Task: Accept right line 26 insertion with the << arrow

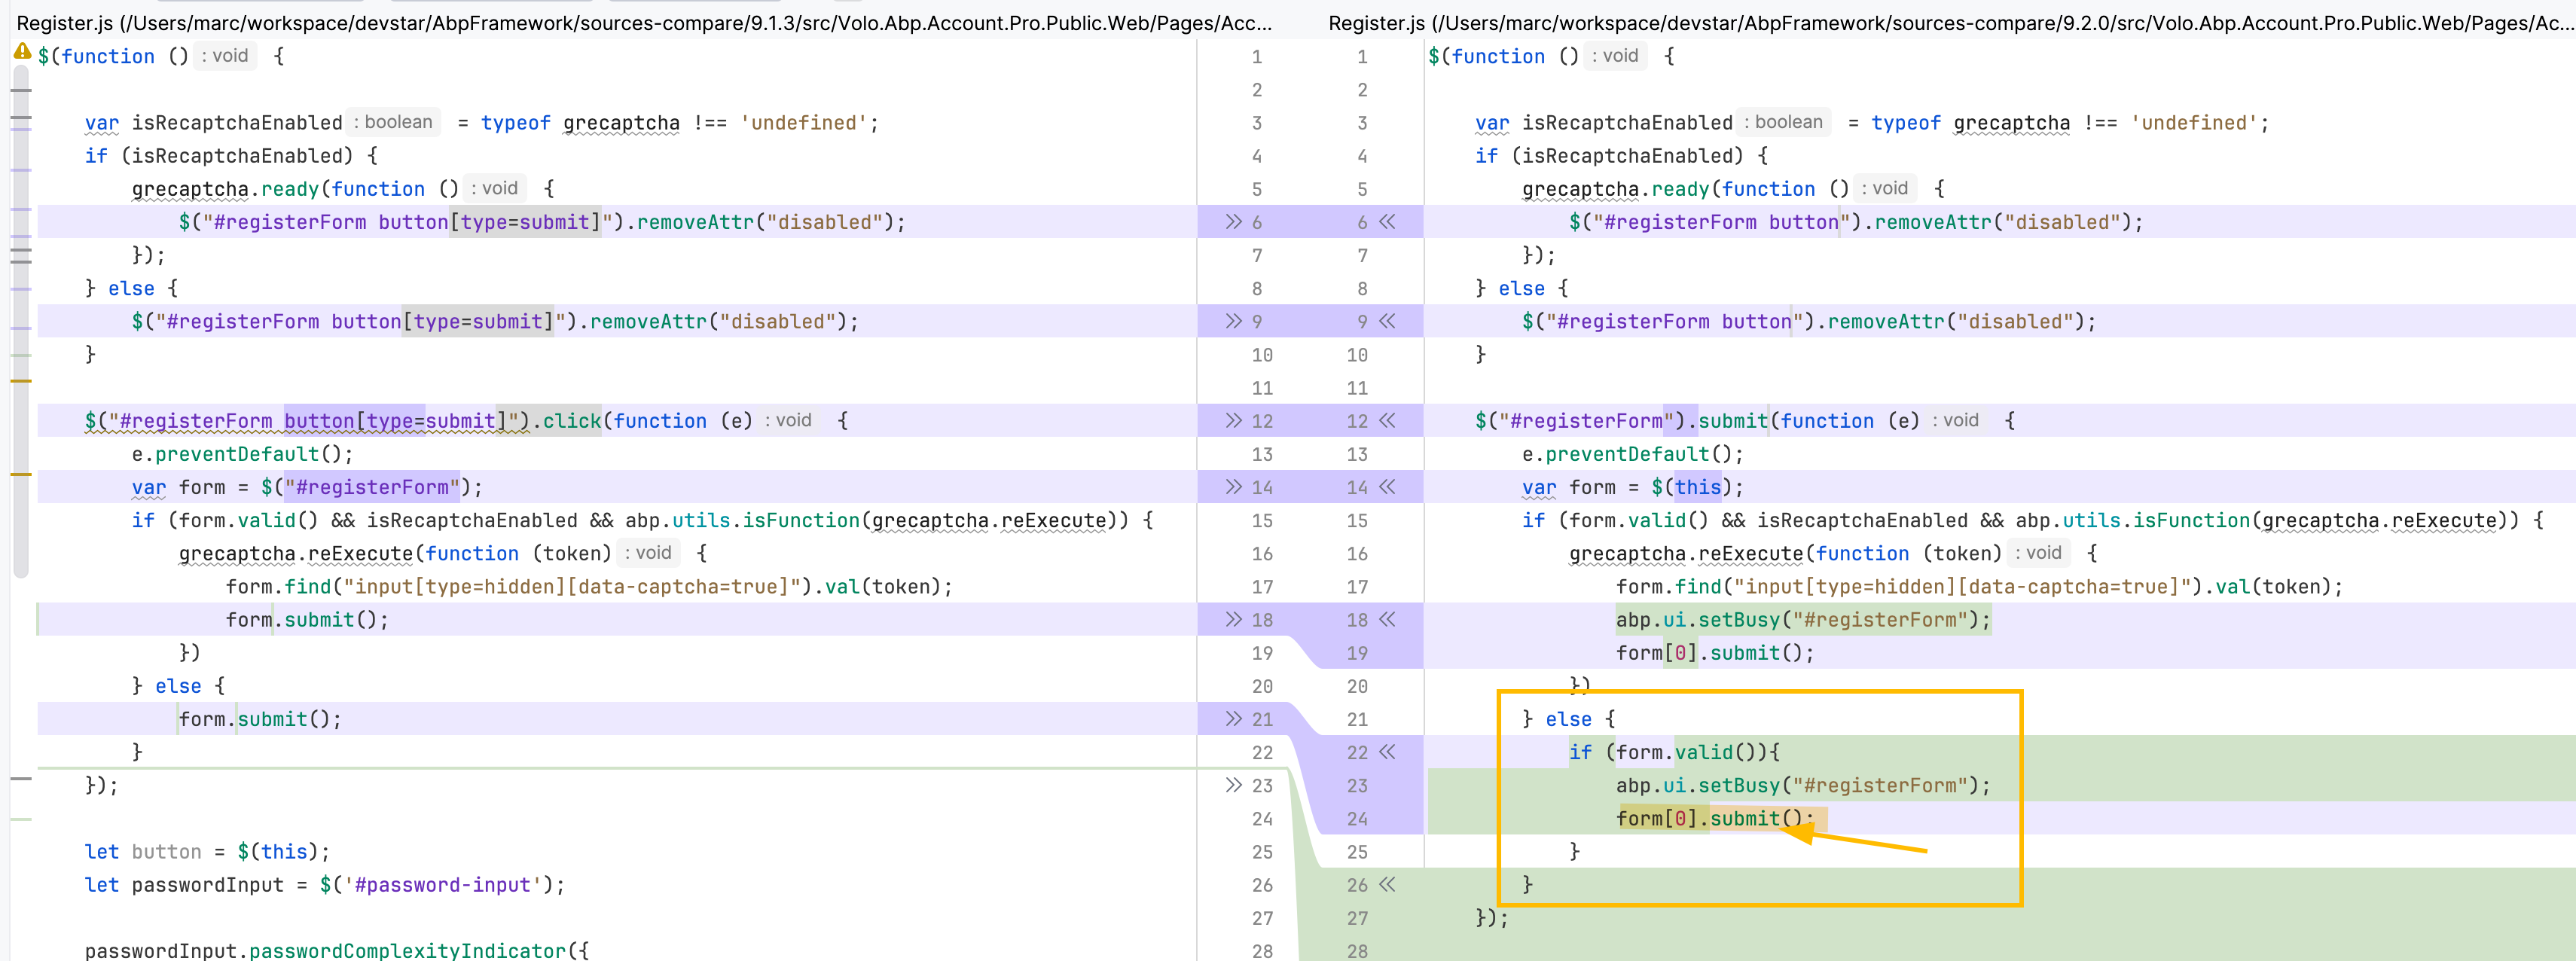Action: tap(1387, 884)
